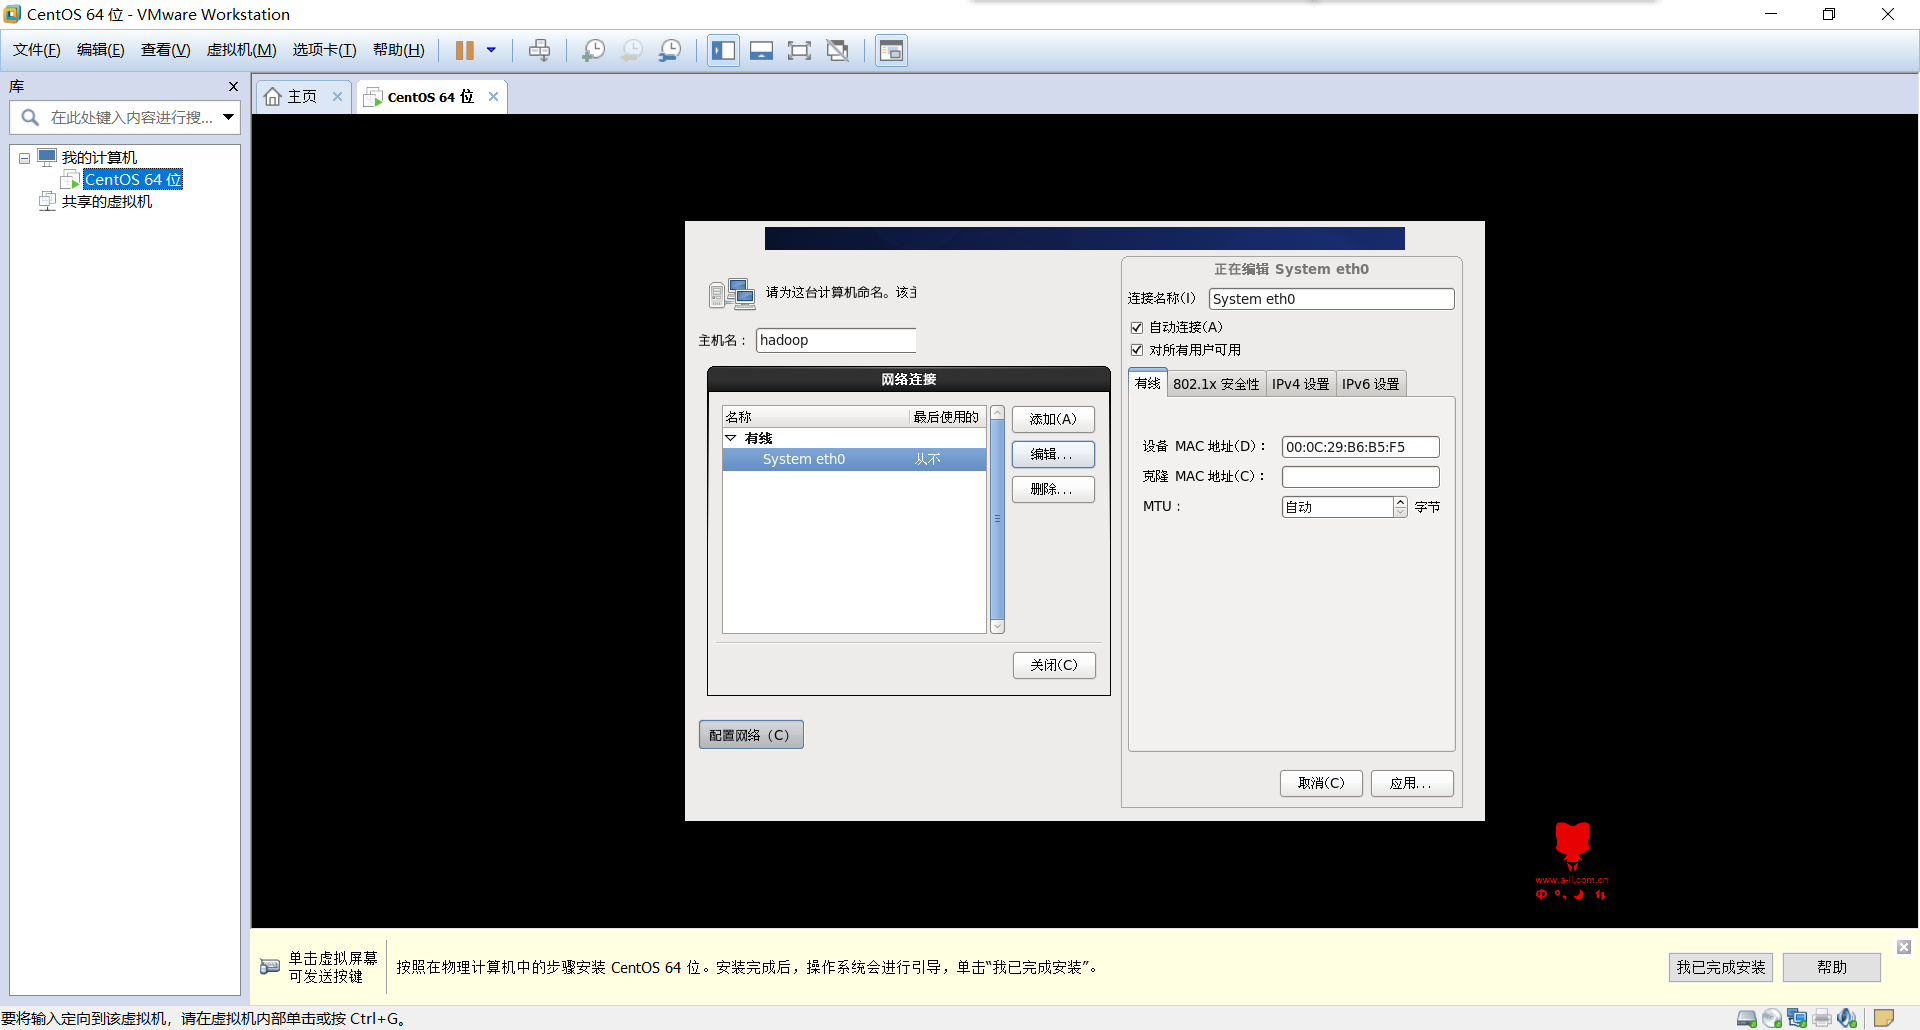Click the CD/DVD drive status bar icon
Screen dimensions: 1920x1030
coord(1772,1018)
